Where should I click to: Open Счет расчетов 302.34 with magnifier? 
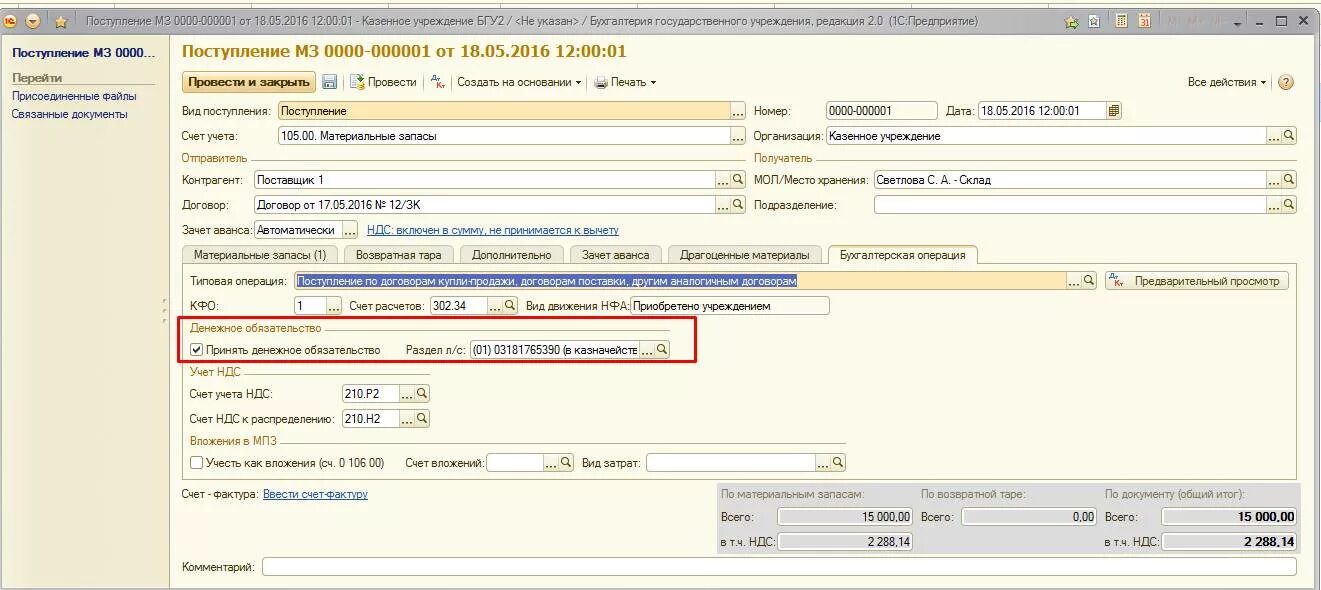[x=510, y=305]
